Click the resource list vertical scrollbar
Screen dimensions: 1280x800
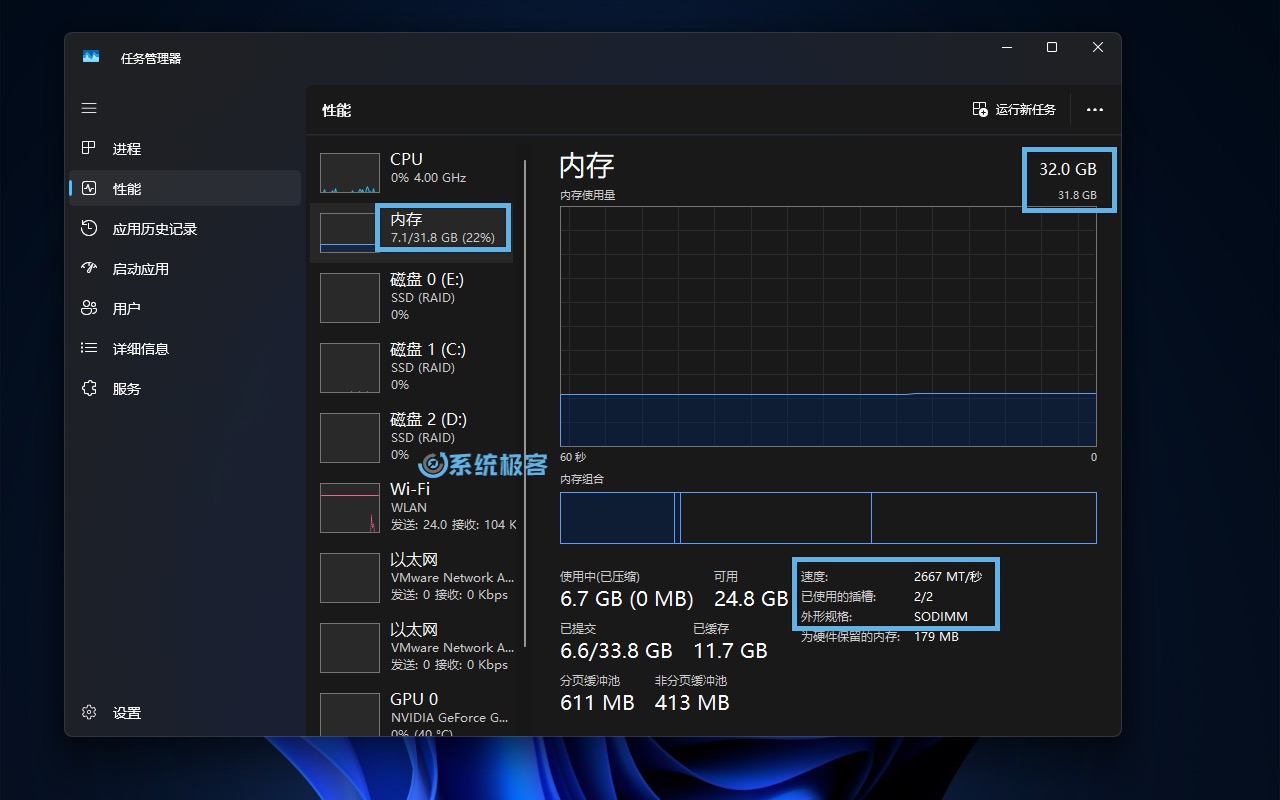[x=525, y=400]
